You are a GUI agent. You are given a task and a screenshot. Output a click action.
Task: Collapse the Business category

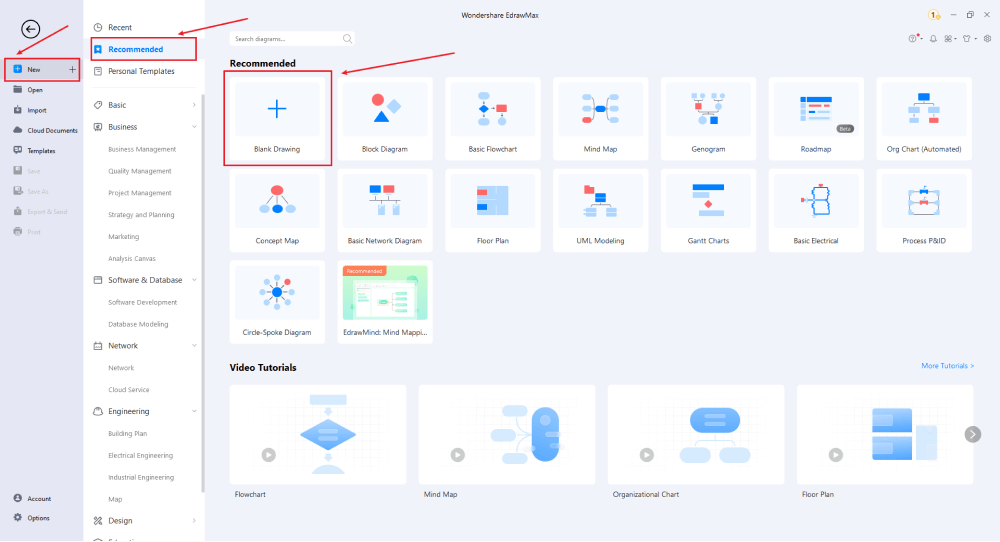[194, 127]
